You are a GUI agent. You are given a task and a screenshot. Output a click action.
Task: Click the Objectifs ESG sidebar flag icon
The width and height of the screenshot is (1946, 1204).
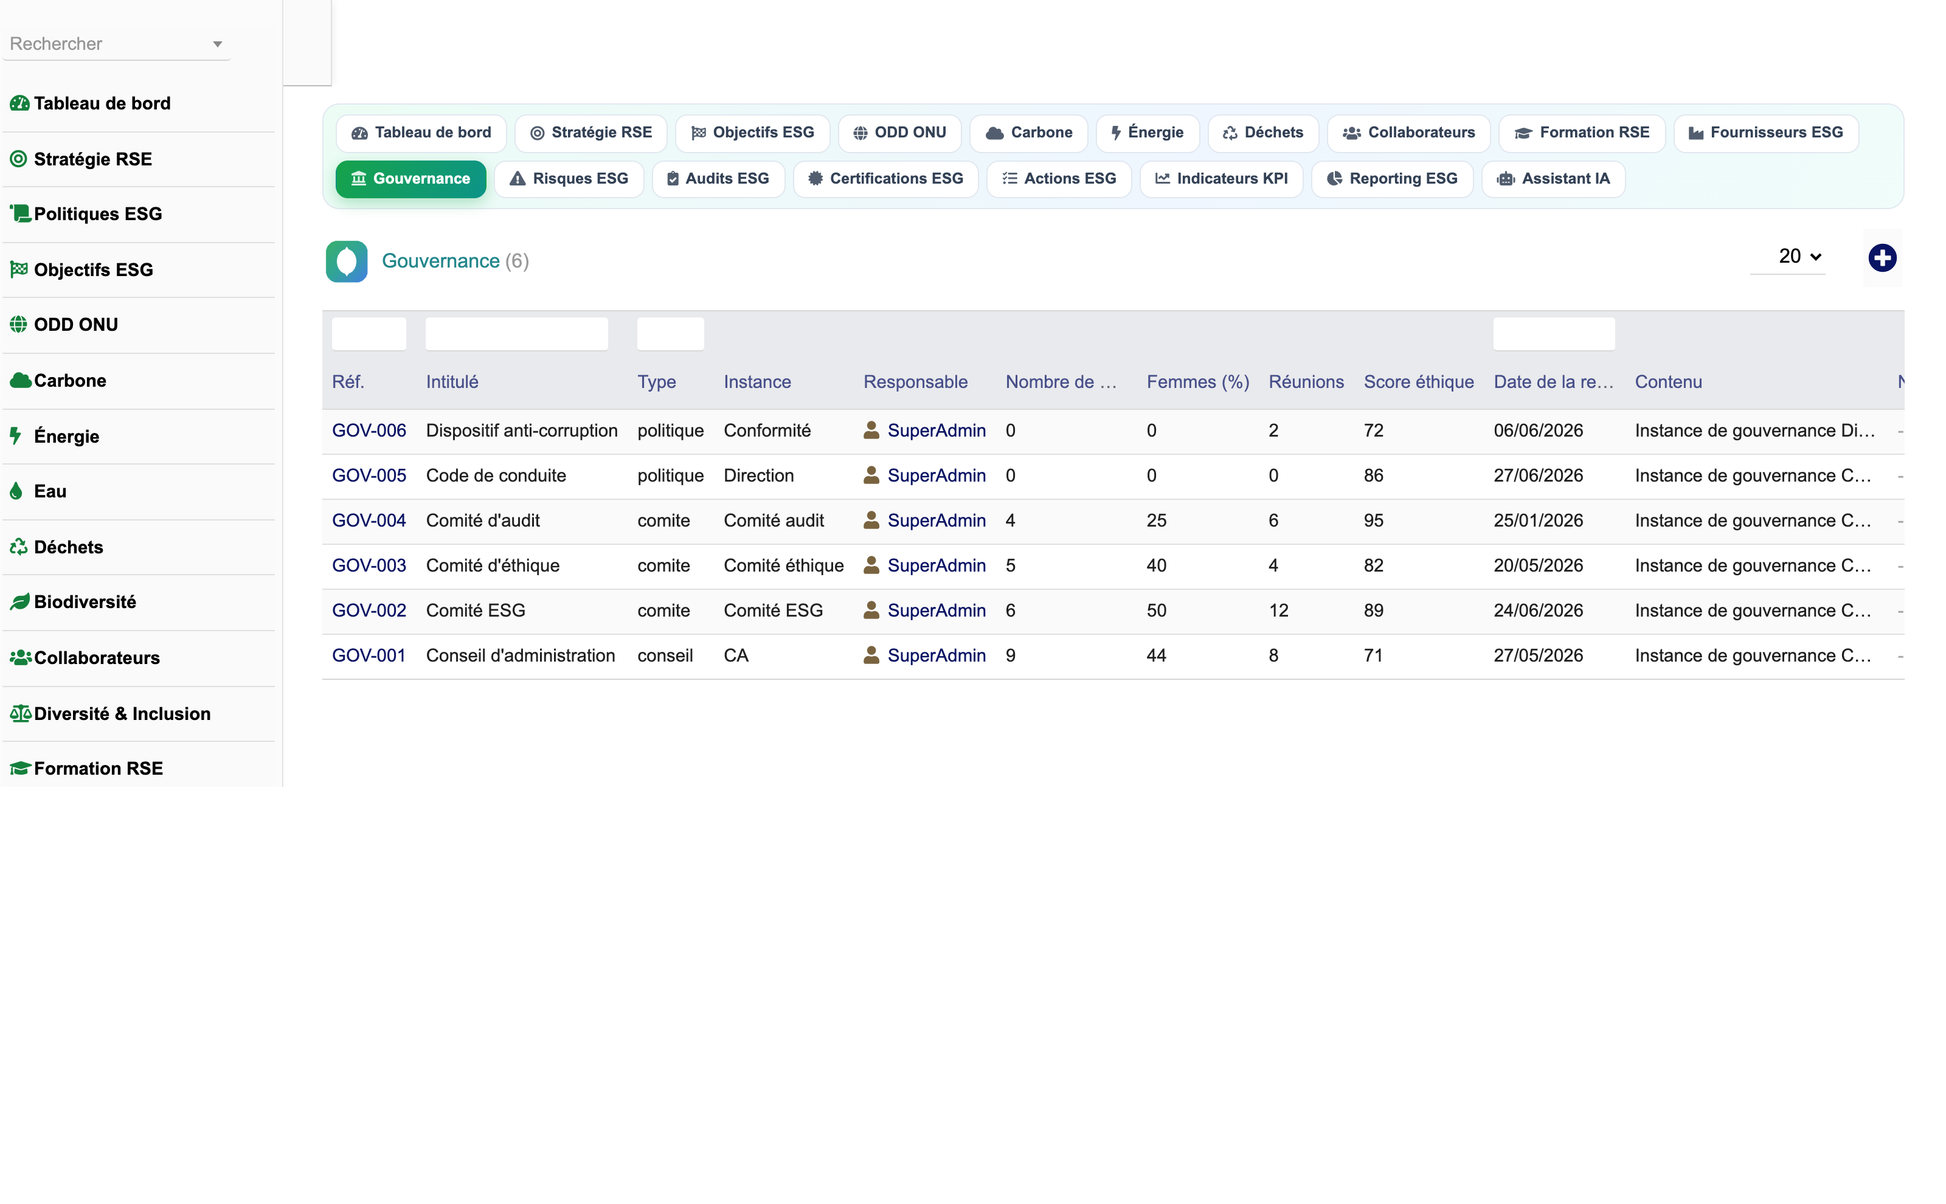(18, 269)
